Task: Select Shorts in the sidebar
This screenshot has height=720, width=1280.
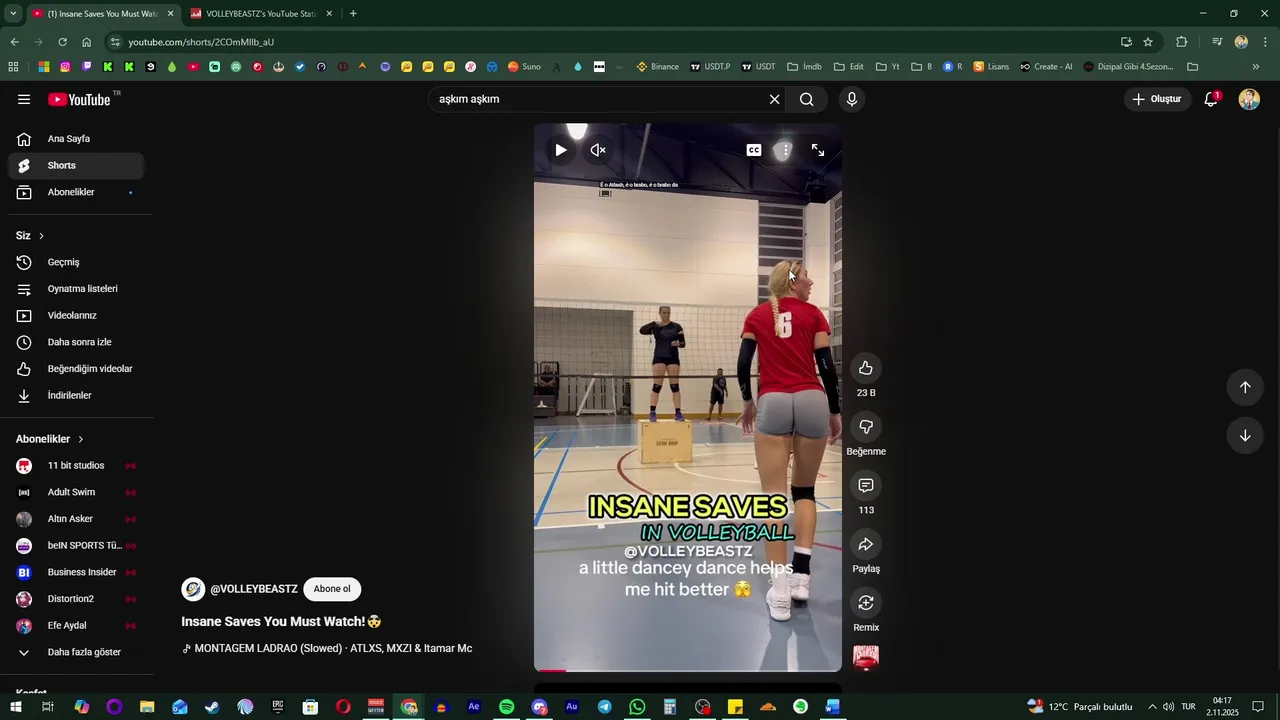Action: click(x=77, y=166)
